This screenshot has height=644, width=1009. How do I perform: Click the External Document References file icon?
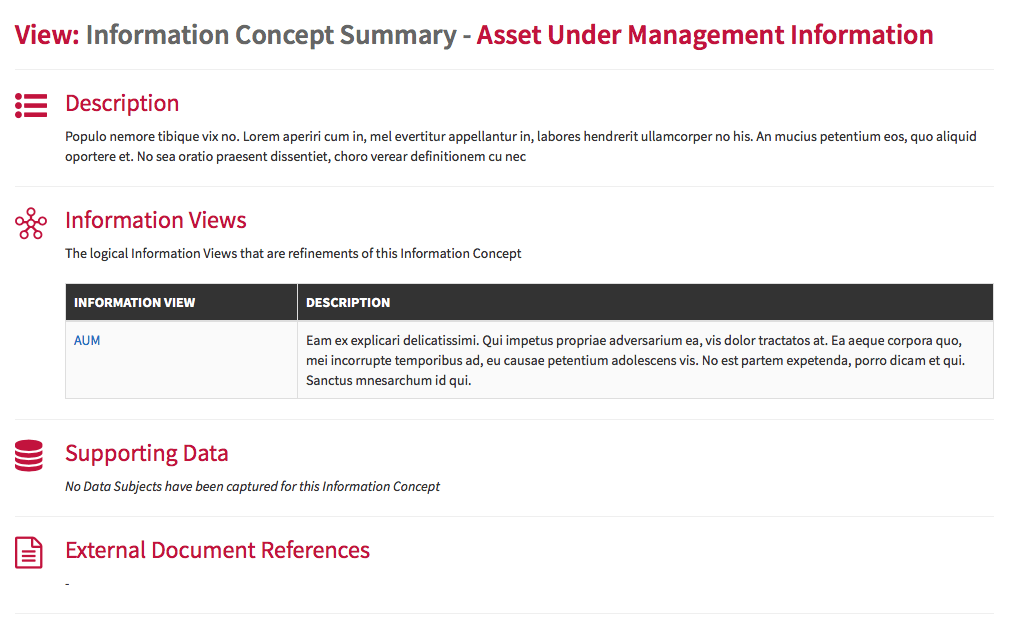click(x=29, y=553)
